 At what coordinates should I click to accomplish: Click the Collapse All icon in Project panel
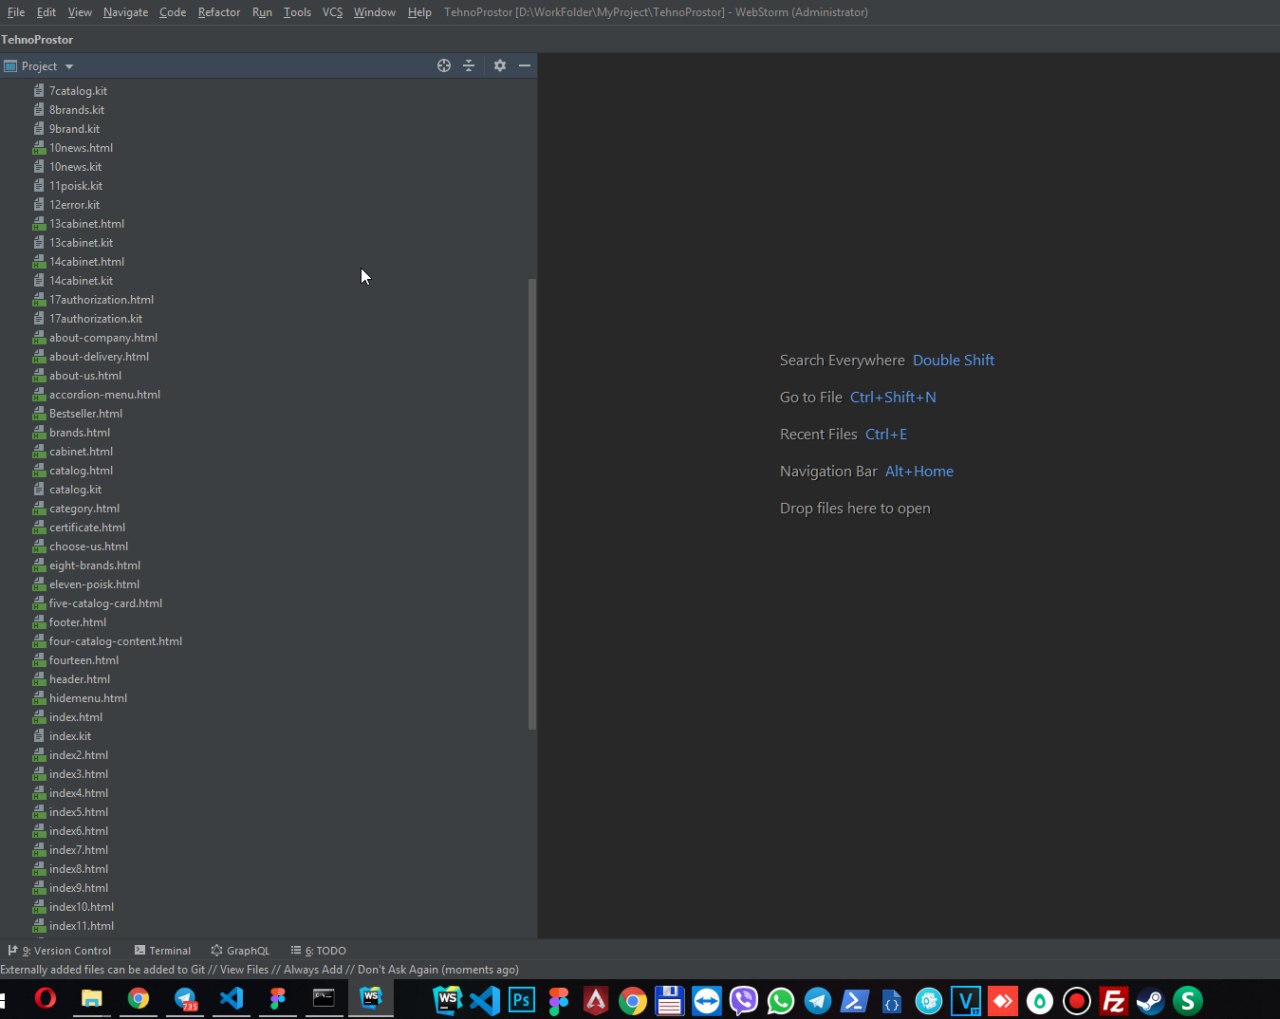click(468, 66)
